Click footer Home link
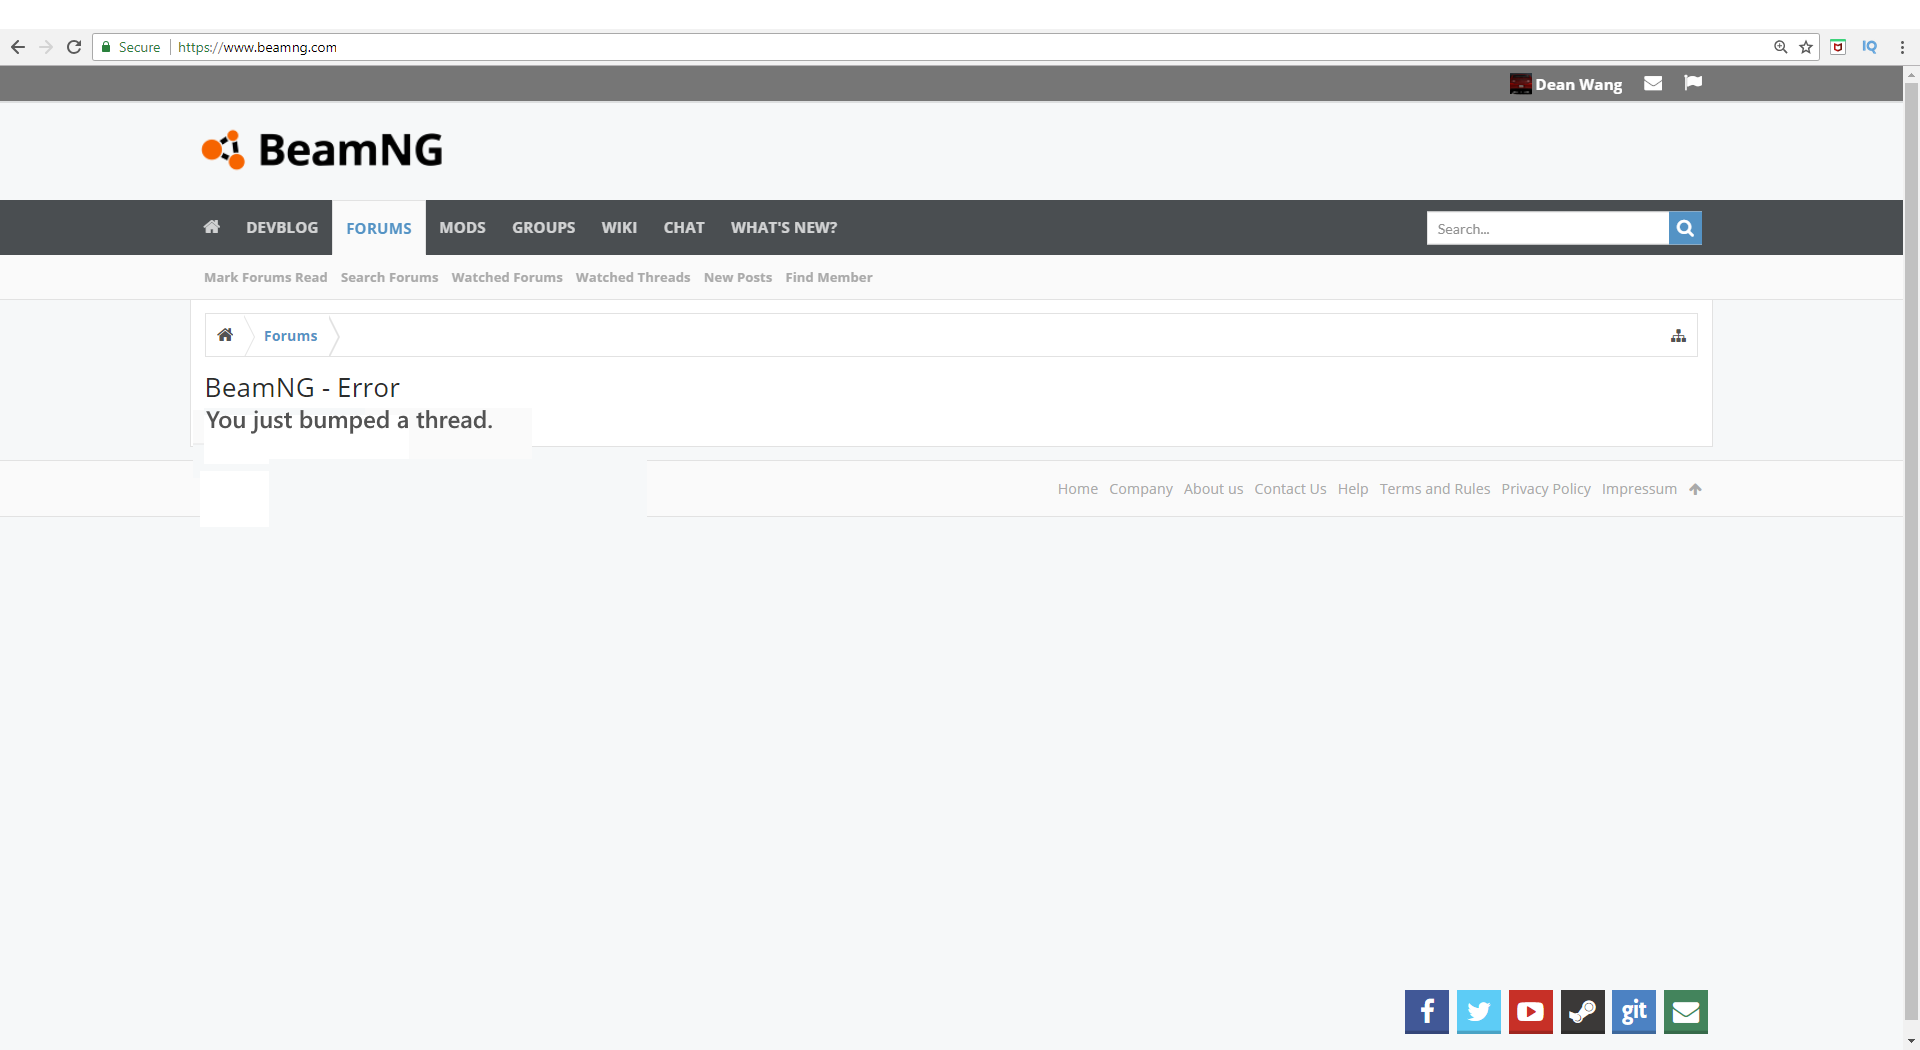Viewport: 1920px width, 1050px height. click(1078, 489)
